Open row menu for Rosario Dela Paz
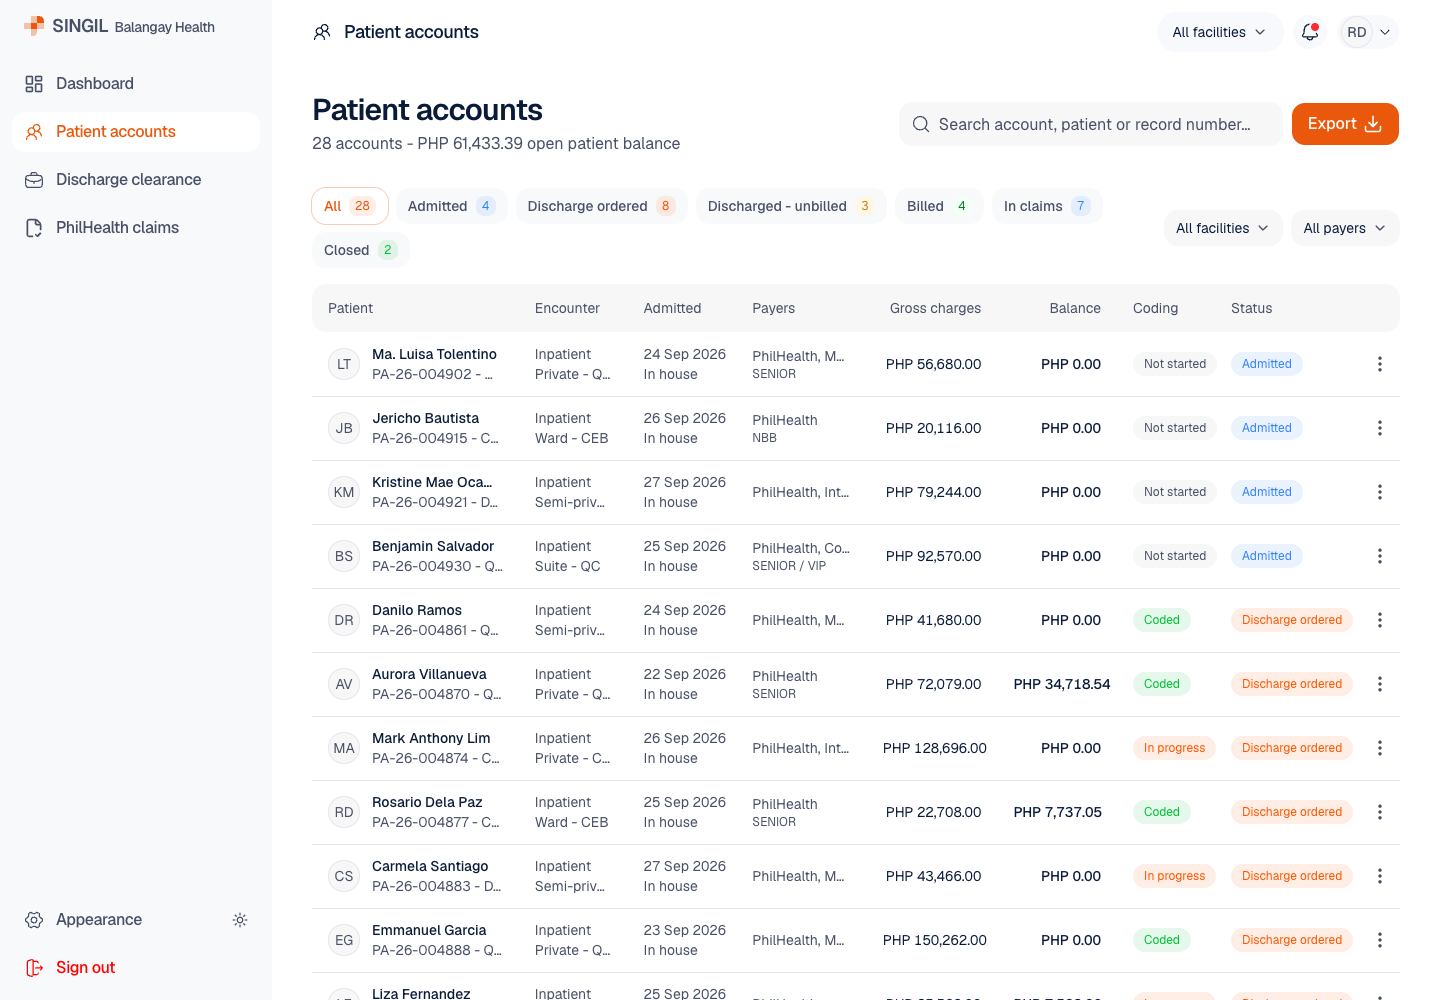1440x1000 pixels. click(x=1380, y=812)
